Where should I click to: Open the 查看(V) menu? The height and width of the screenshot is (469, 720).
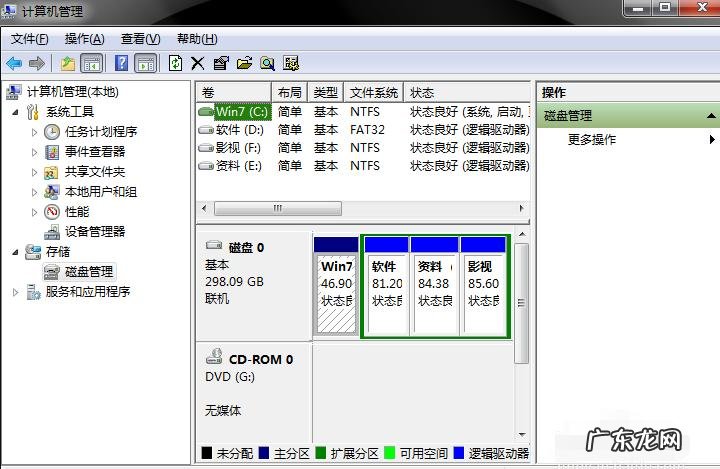point(140,39)
